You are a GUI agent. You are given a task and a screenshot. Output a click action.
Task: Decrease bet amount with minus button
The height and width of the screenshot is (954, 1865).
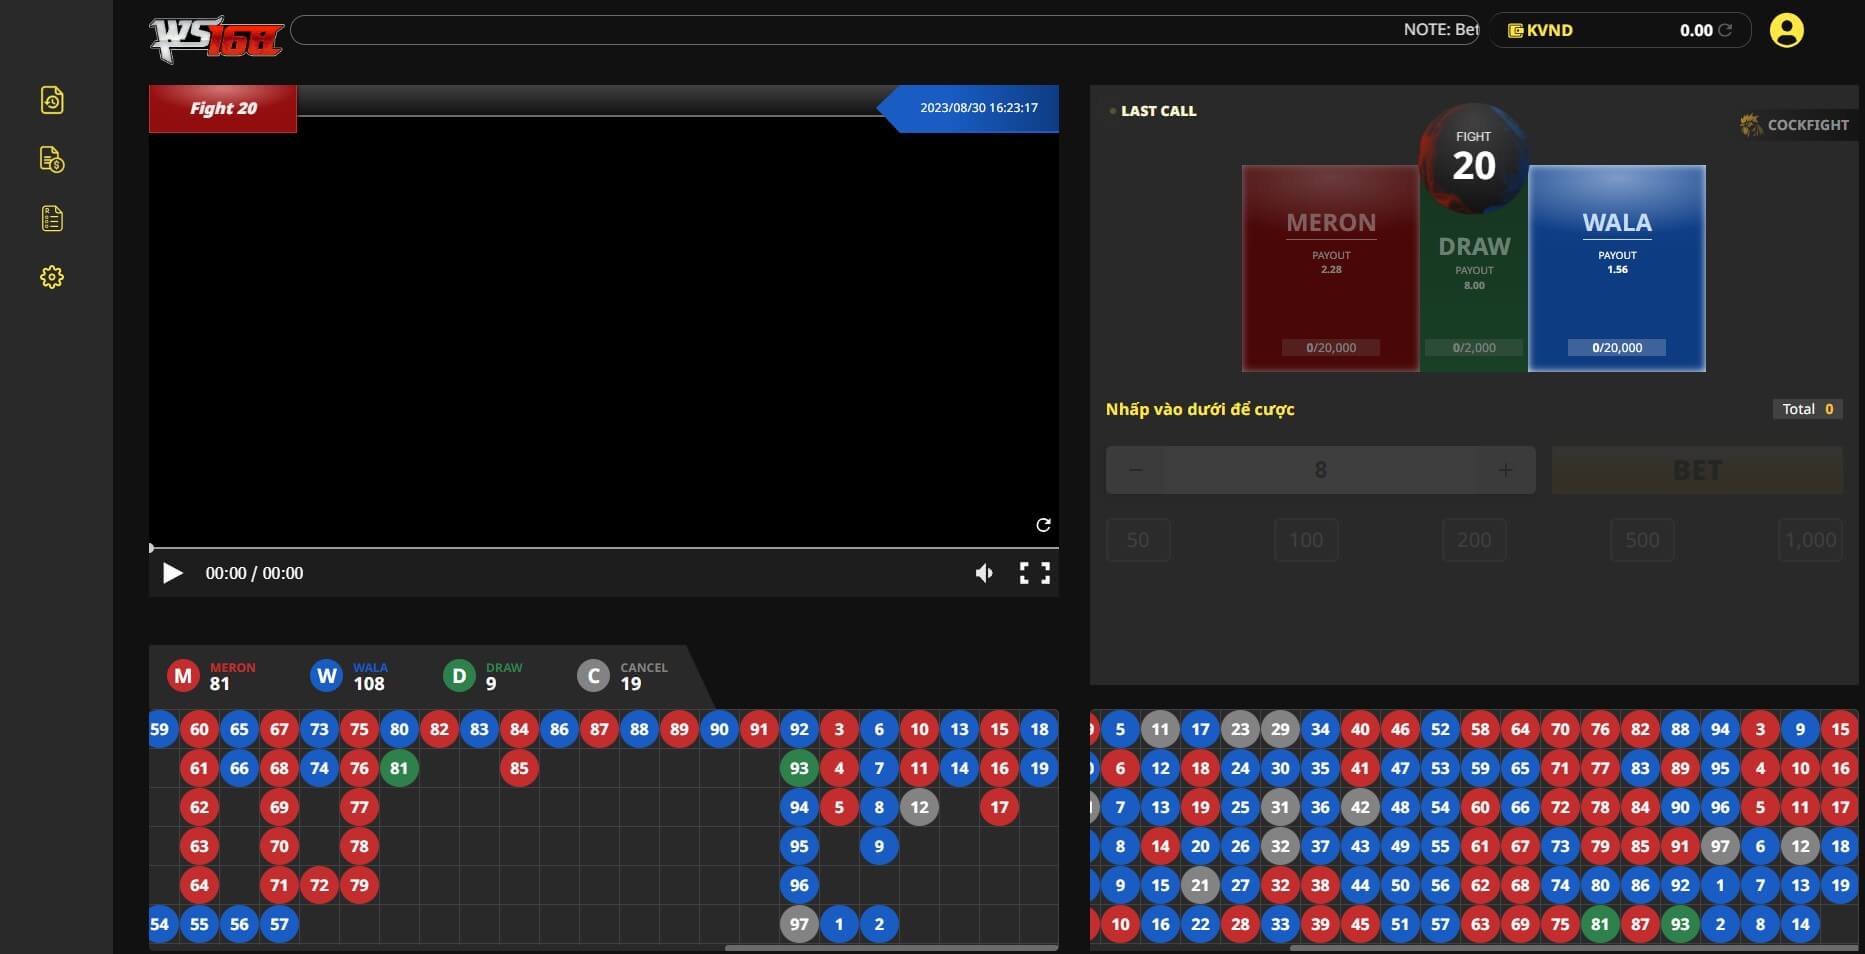coord(1136,470)
